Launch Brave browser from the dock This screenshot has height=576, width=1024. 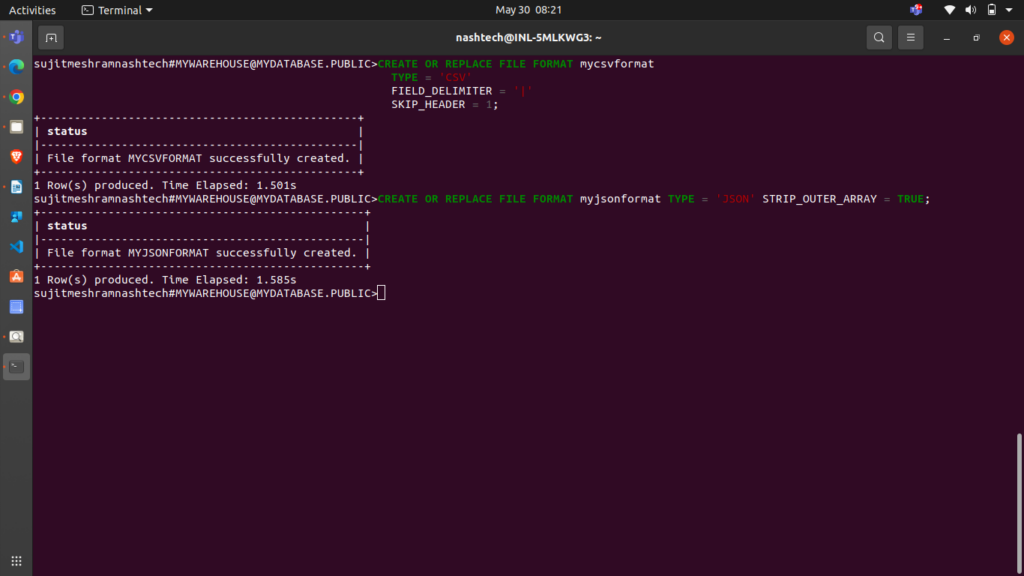click(x=16, y=157)
